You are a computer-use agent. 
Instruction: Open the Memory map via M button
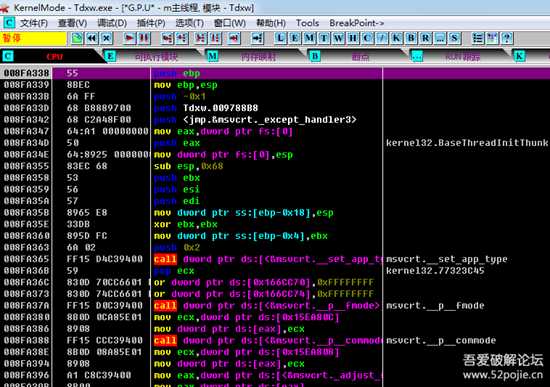[309, 38]
